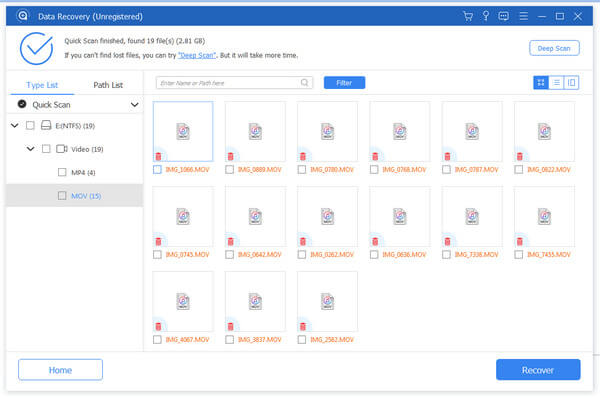The height and width of the screenshot is (398, 600).
Task: Open the shopping cart purchase icon
Action: click(468, 16)
